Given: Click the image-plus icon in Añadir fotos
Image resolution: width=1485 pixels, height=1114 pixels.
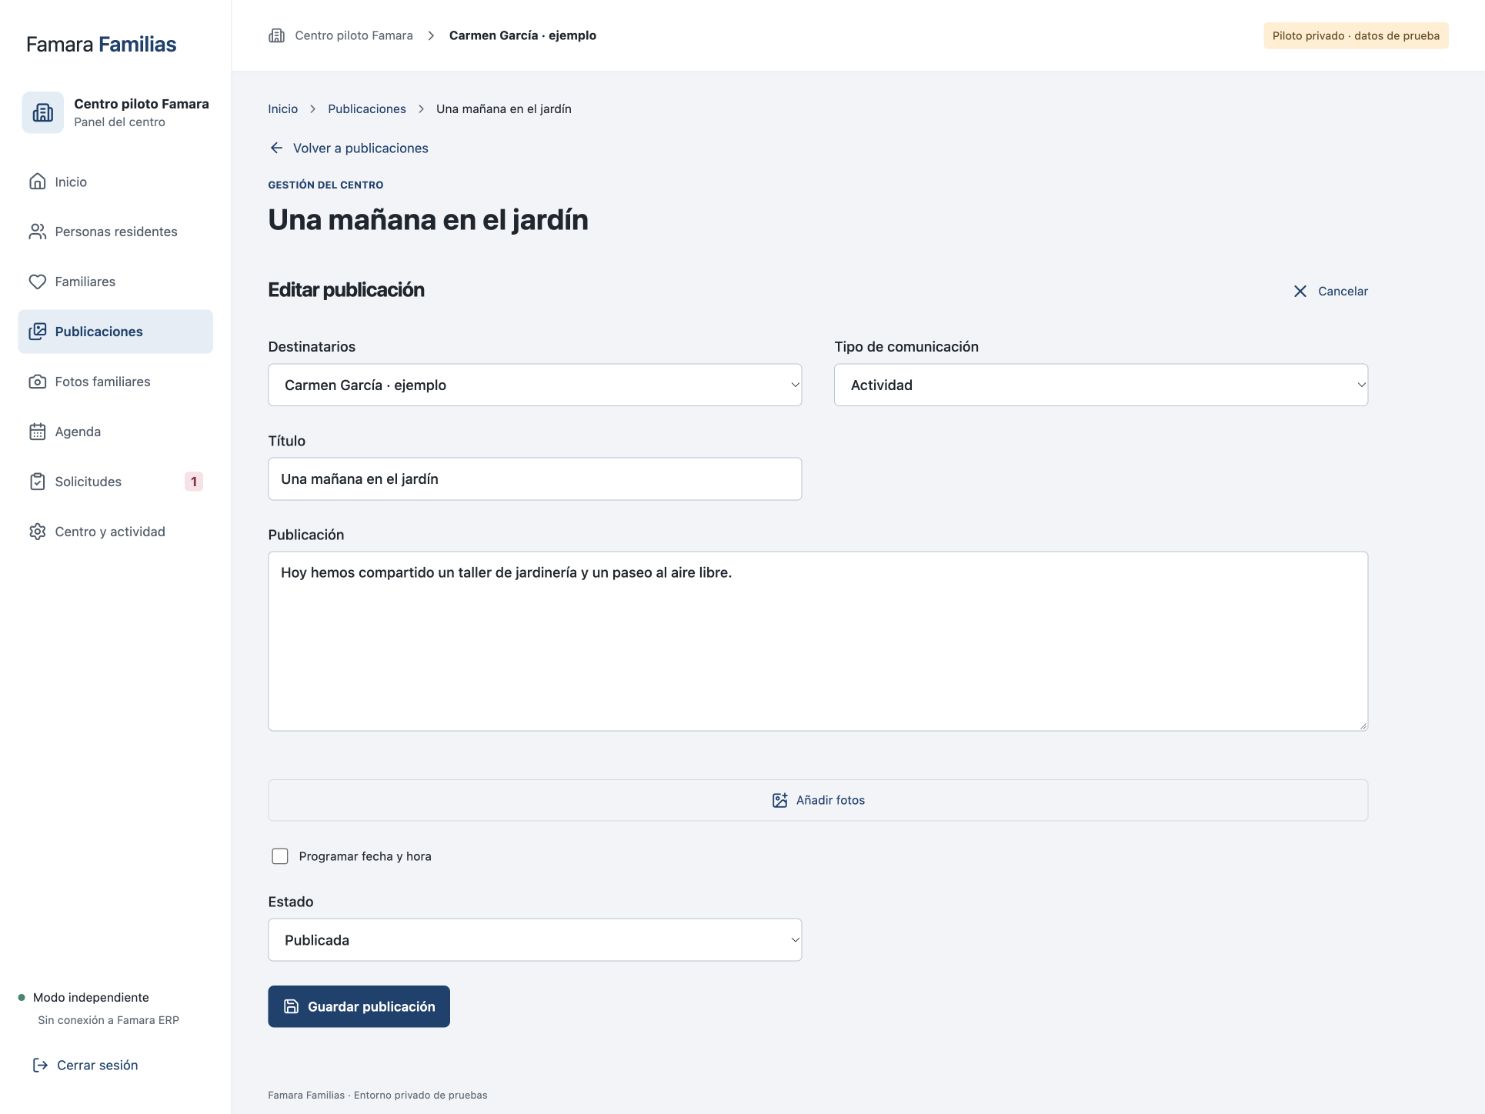Looking at the screenshot, I should point(780,800).
